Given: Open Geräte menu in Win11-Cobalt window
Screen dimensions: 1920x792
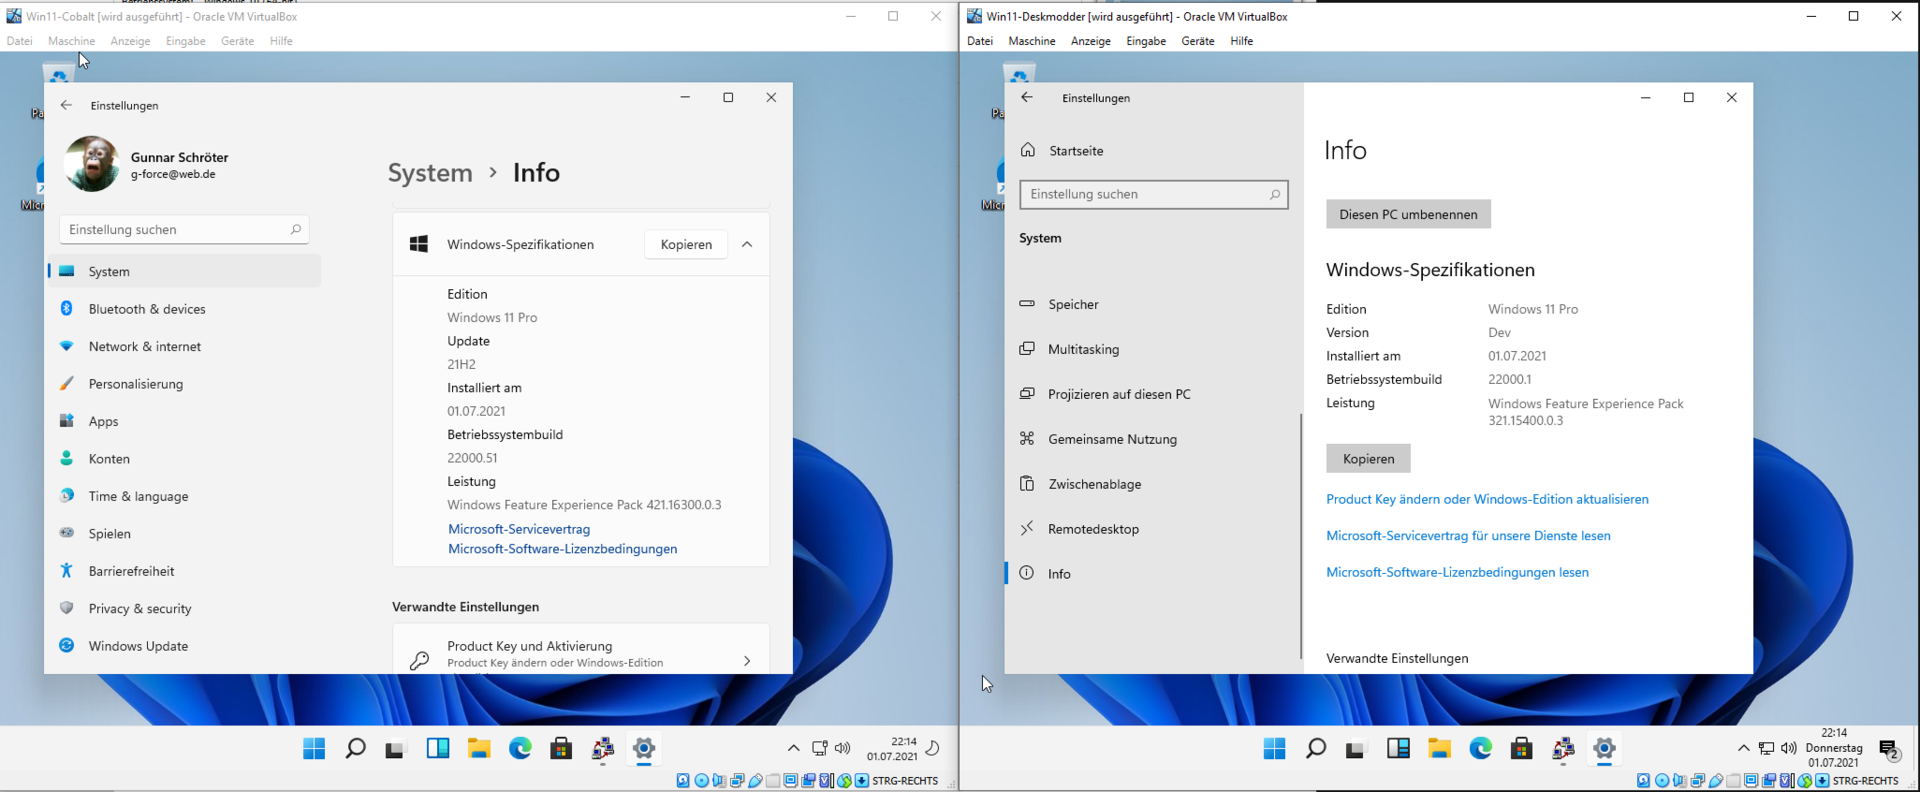Looking at the screenshot, I should [237, 41].
